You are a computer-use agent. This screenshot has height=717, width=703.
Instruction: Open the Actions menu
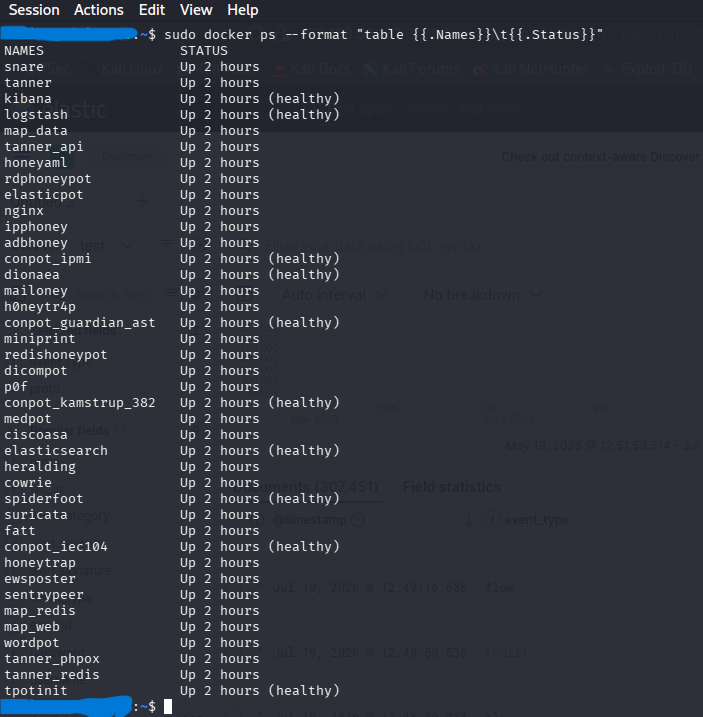click(99, 10)
